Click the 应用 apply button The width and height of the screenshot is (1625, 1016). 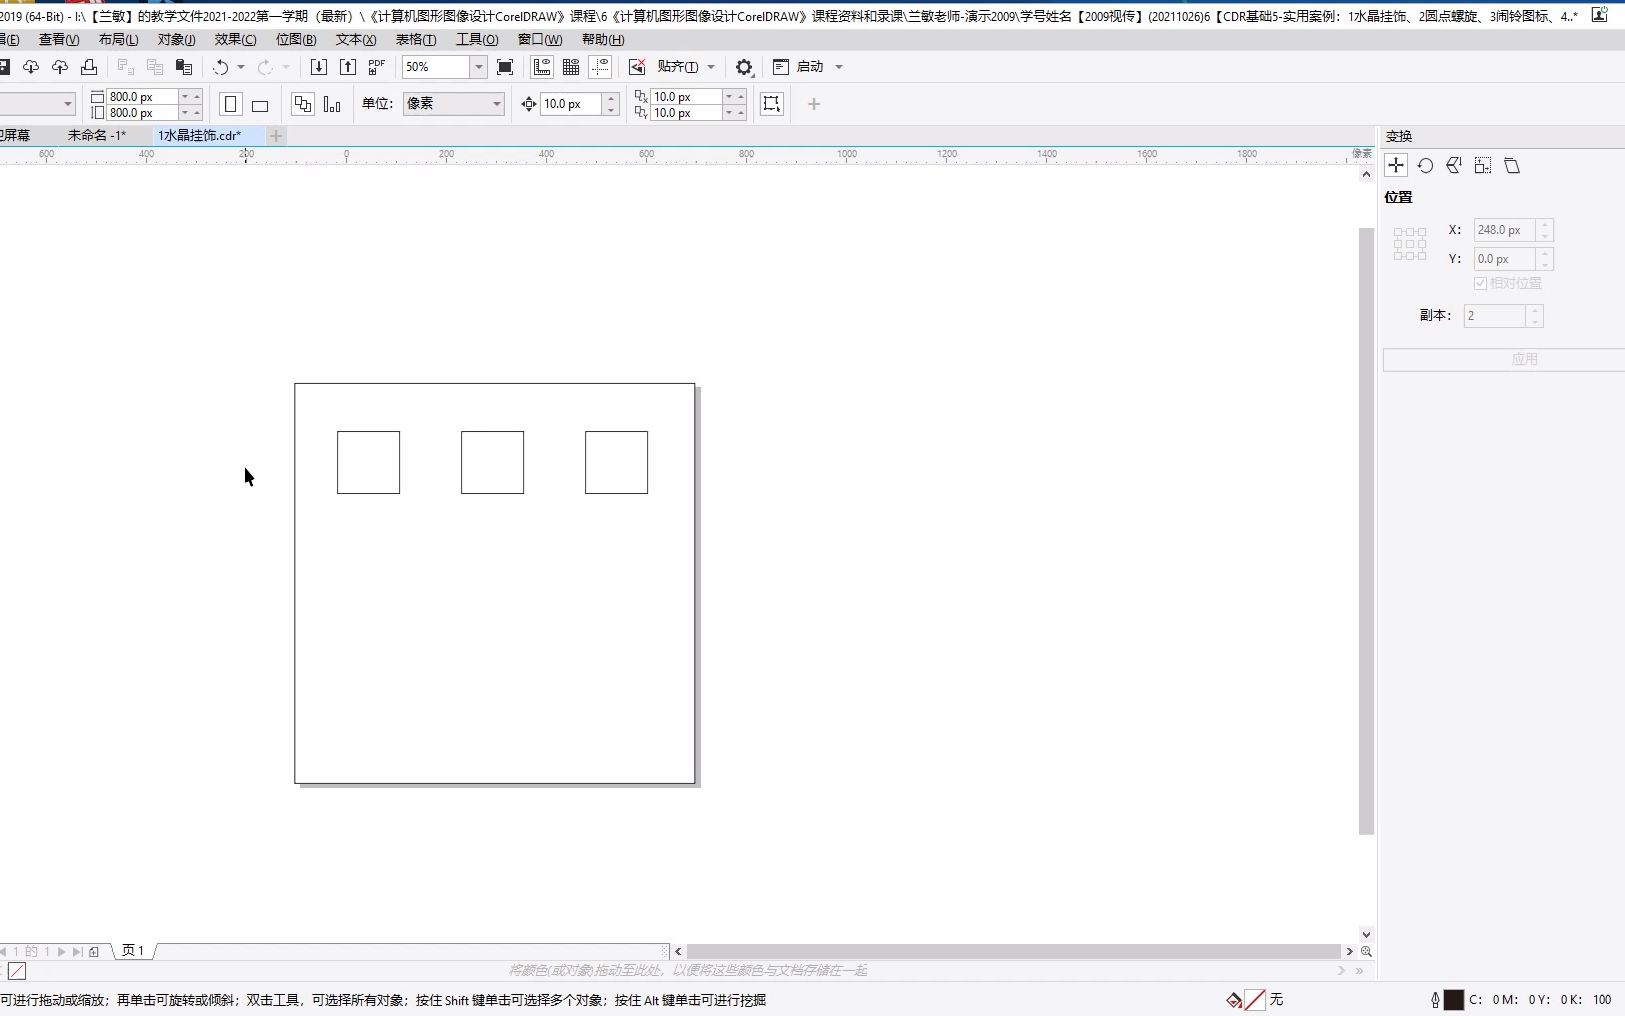pos(1504,360)
